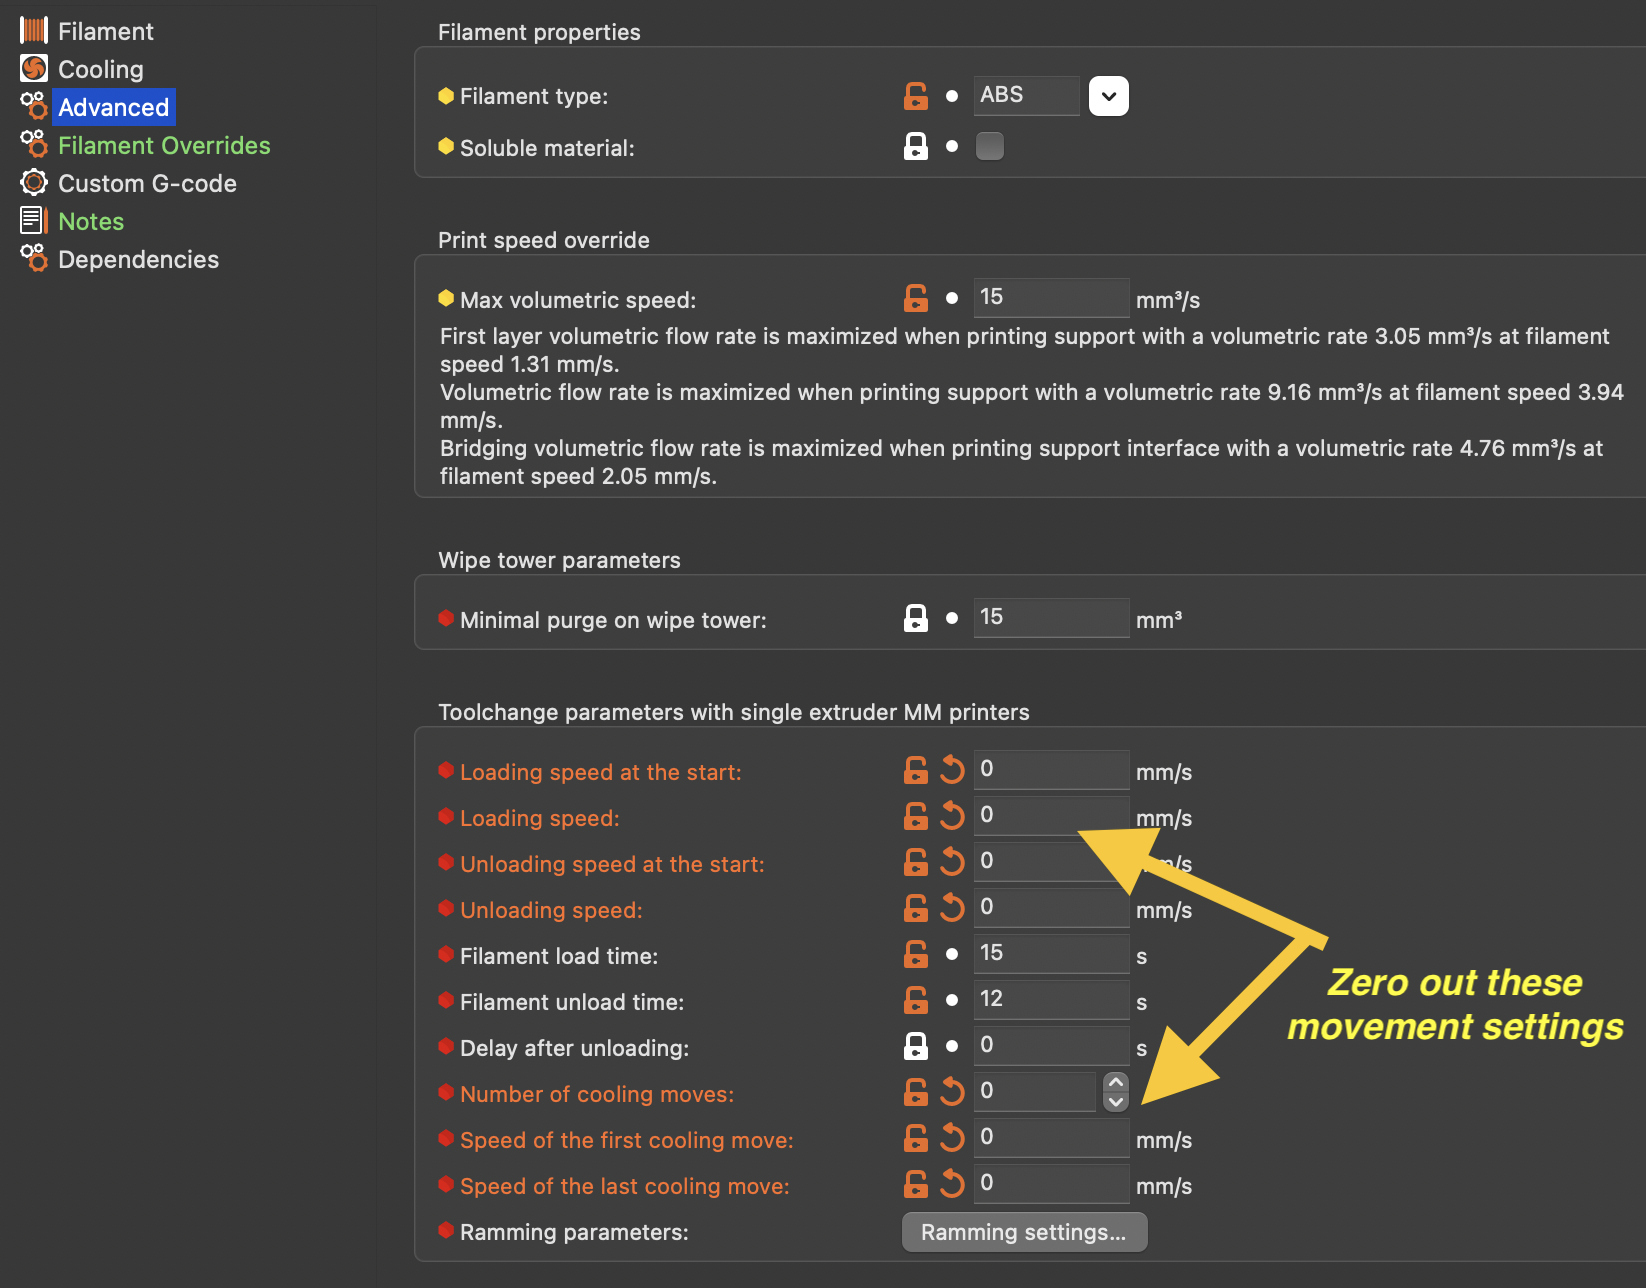1646x1288 pixels.
Task: Click the Minimal purge on wipe tower field
Action: pos(1052,617)
